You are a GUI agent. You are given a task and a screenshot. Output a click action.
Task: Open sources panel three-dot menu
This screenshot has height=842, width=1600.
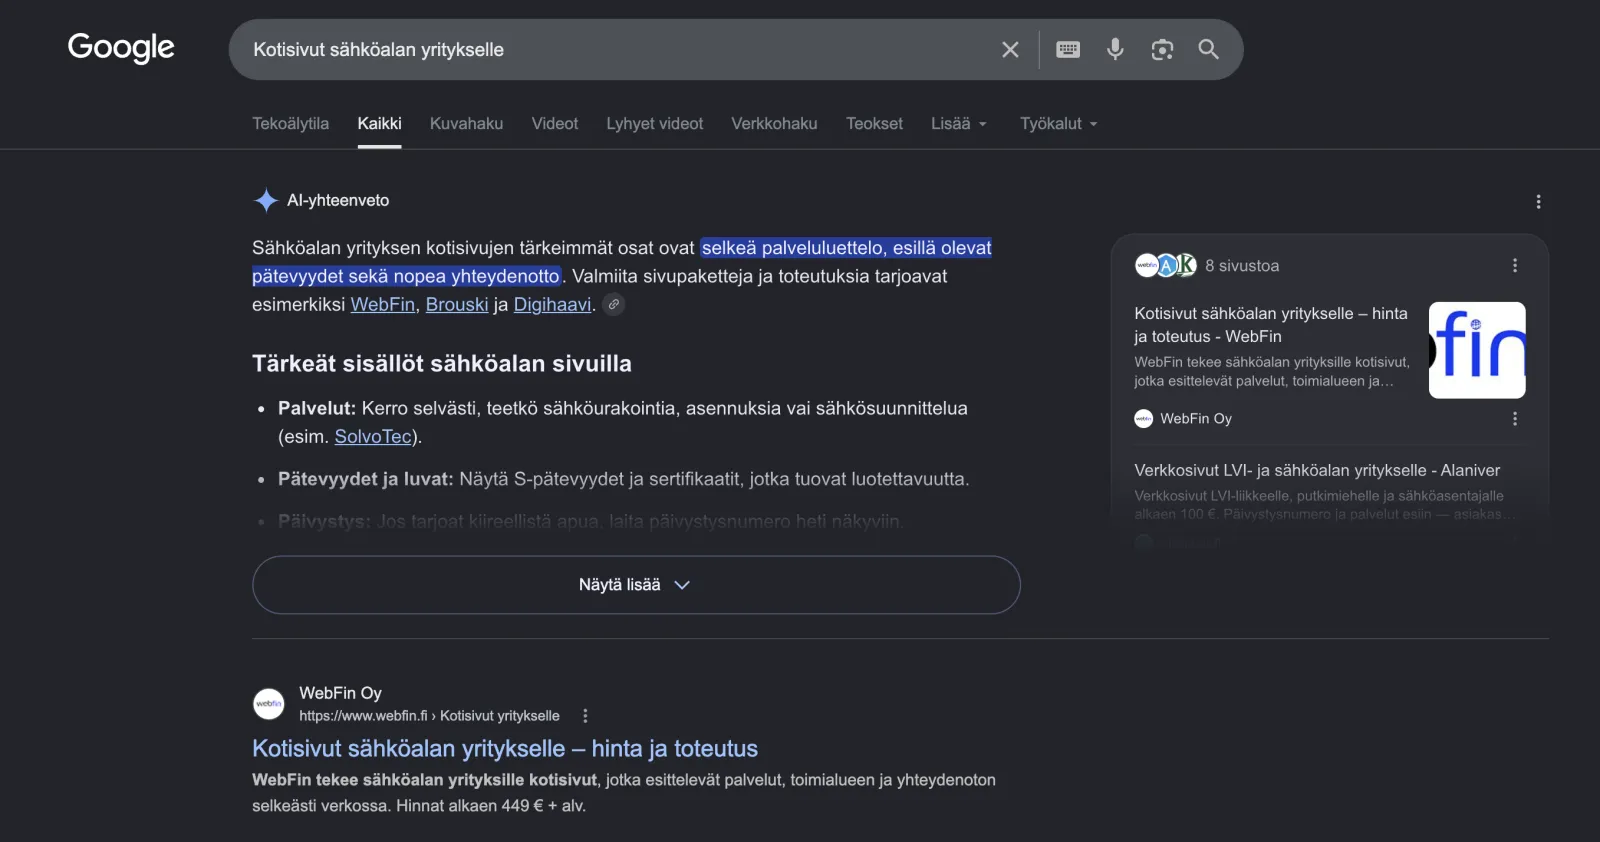pyautogui.click(x=1515, y=265)
